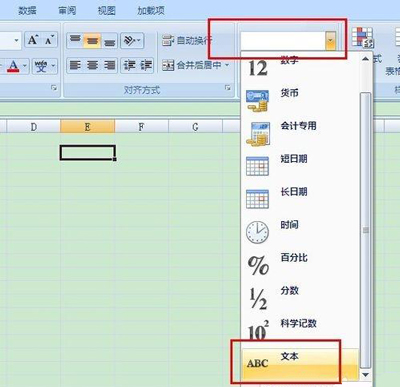Open the 审阅 ribbon tab
400x387 pixels.
(67, 11)
